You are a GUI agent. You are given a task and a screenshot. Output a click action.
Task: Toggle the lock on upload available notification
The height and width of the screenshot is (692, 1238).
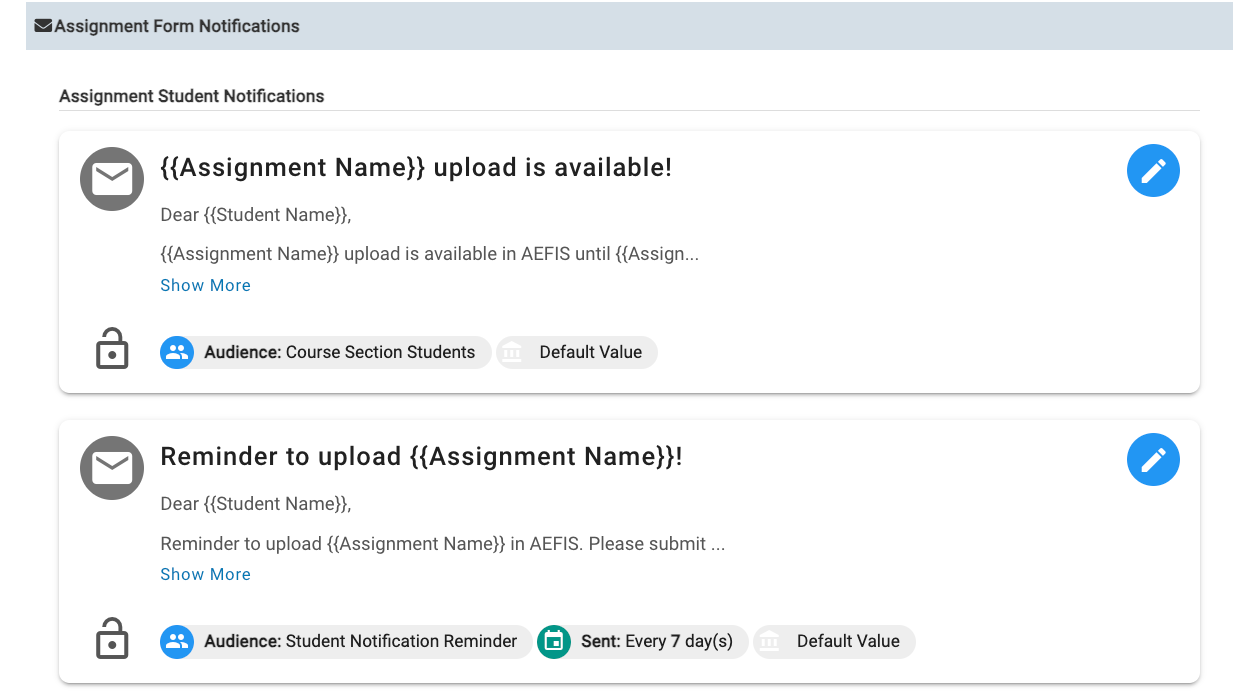tap(112, 350)
